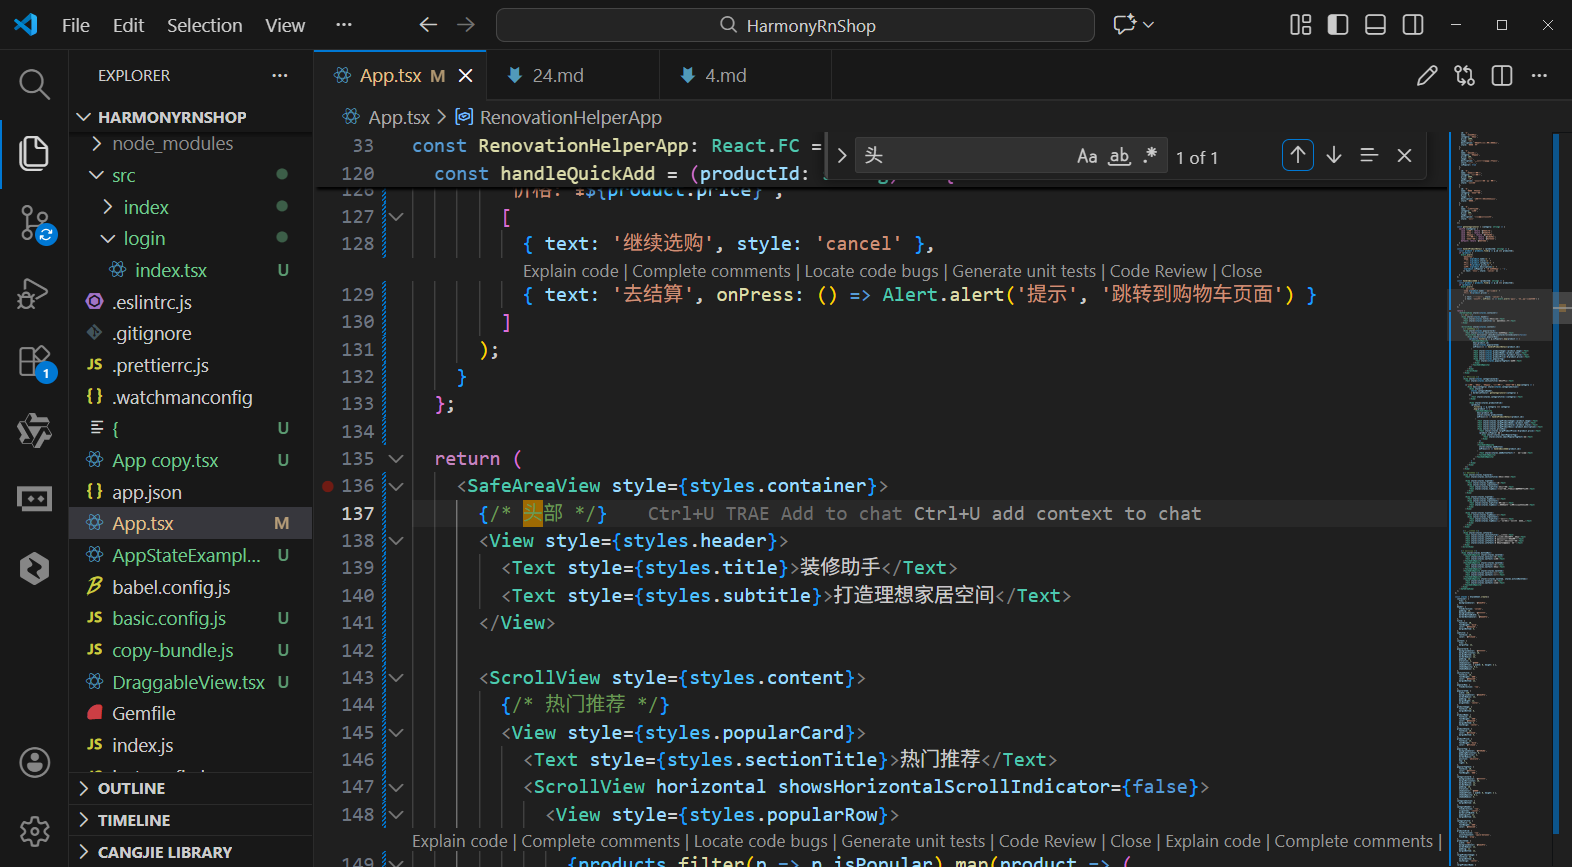
Task: Toggle Use Regular Expression in find
Action: tap(1150, 156)
